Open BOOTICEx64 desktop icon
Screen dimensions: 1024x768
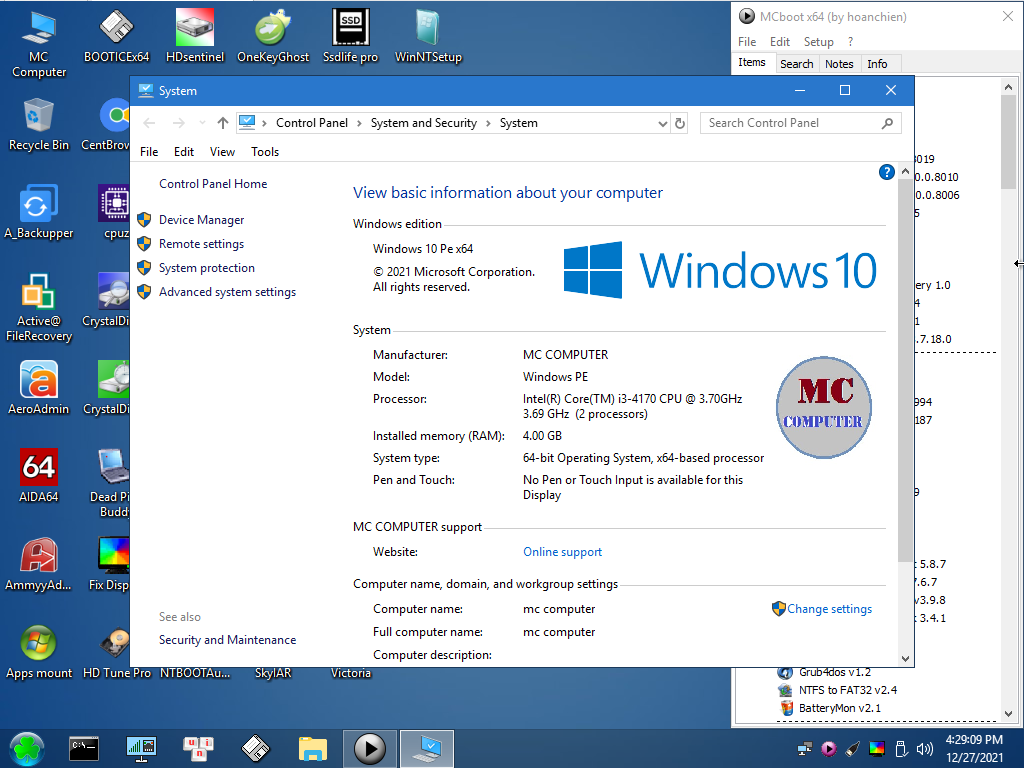[116, 36]
